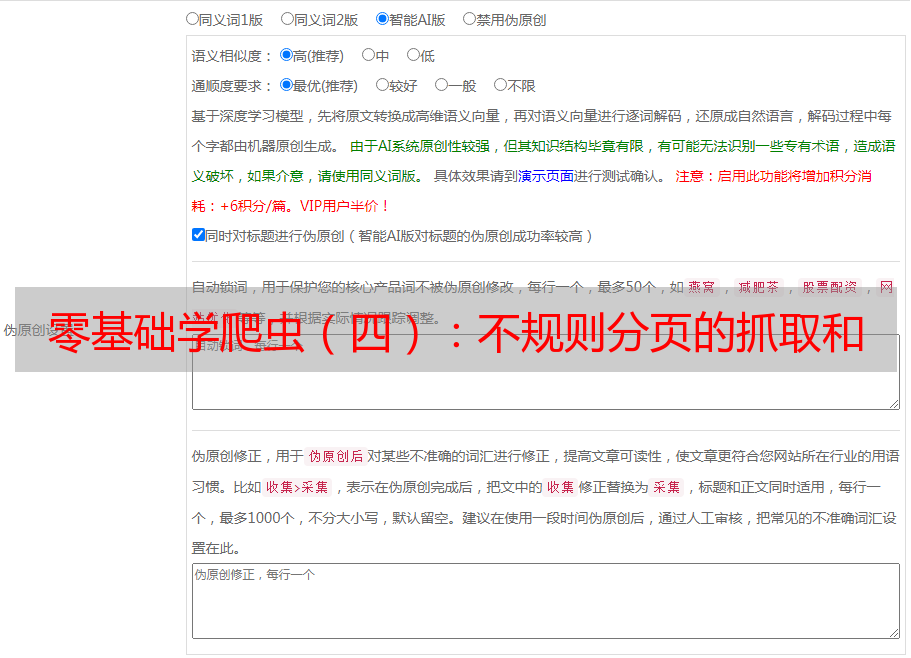Click the 减肥茶 example keyword

coord(759,287)
